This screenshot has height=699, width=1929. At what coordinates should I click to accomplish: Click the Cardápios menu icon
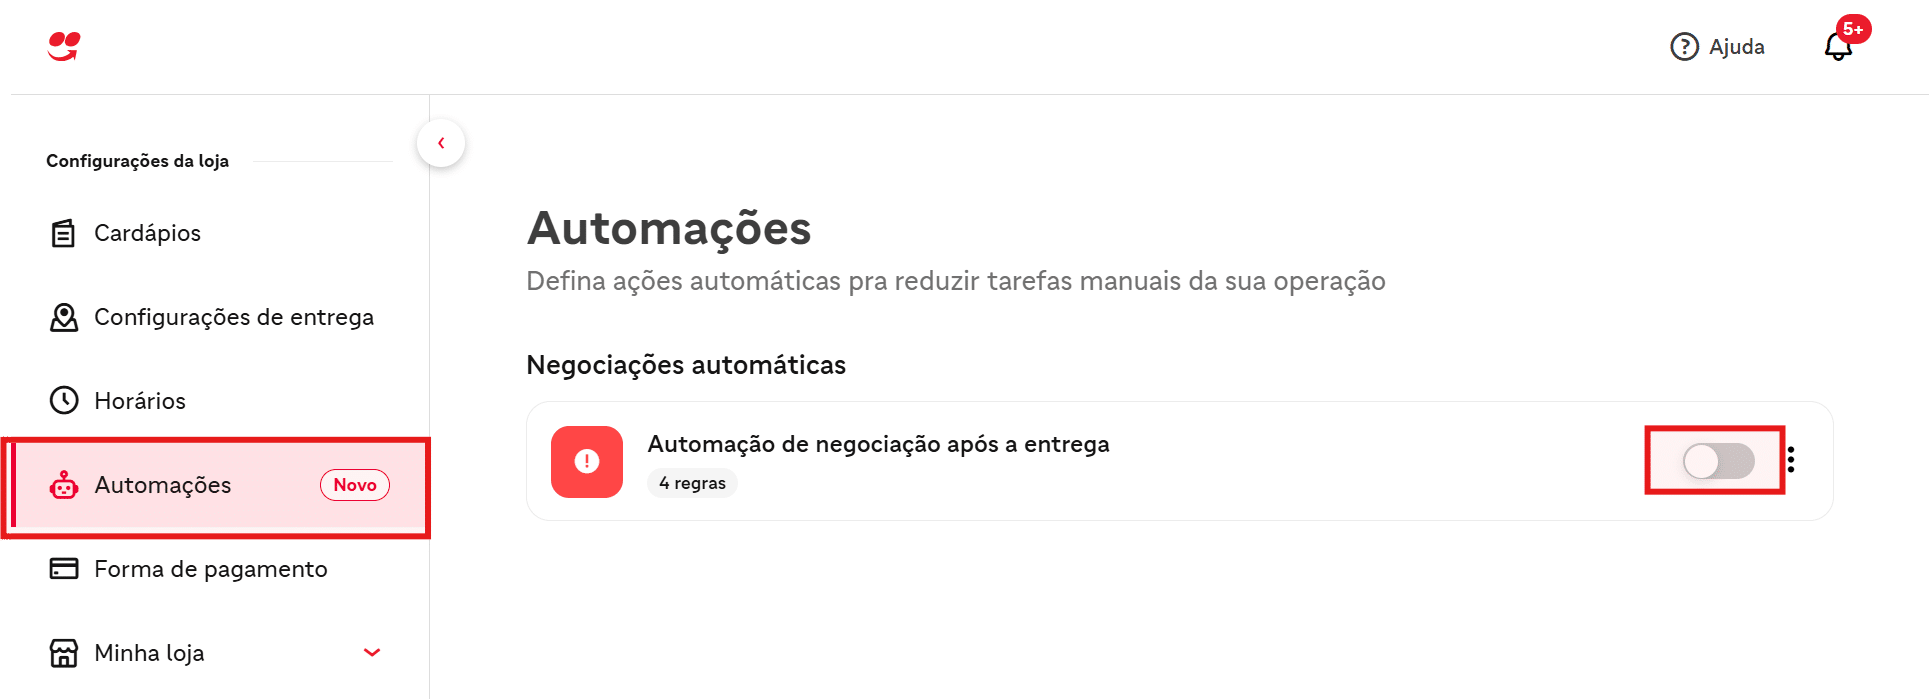[x=63, y=233]
